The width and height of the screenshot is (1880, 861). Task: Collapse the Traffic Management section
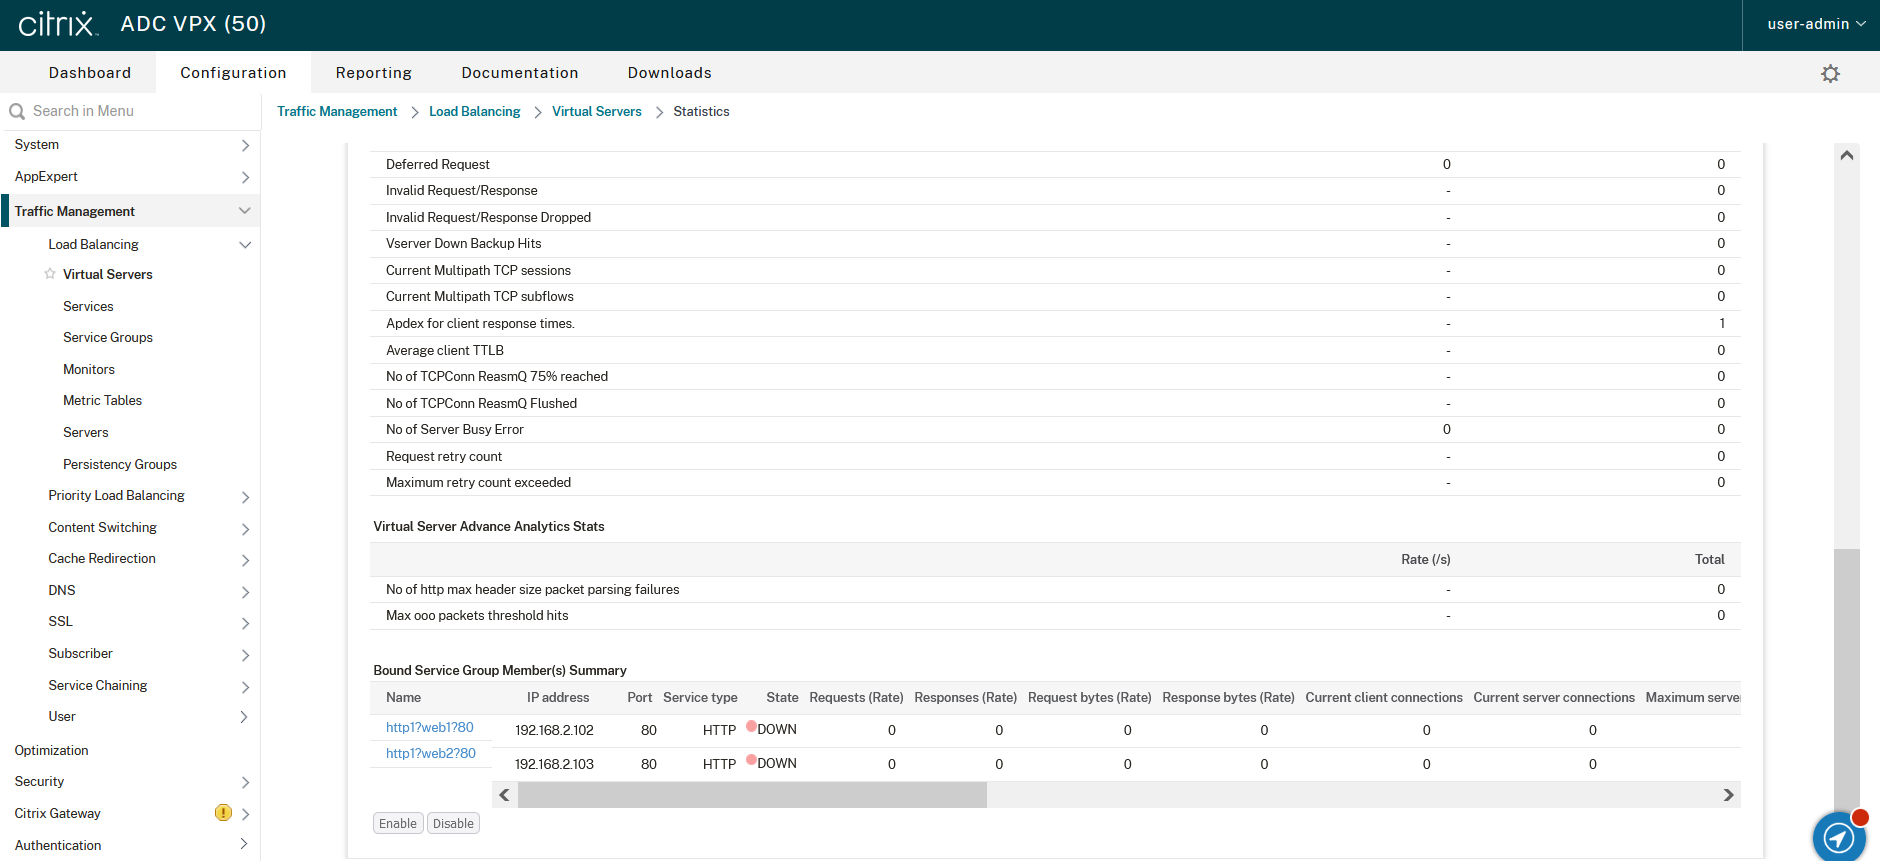[244, 211]
